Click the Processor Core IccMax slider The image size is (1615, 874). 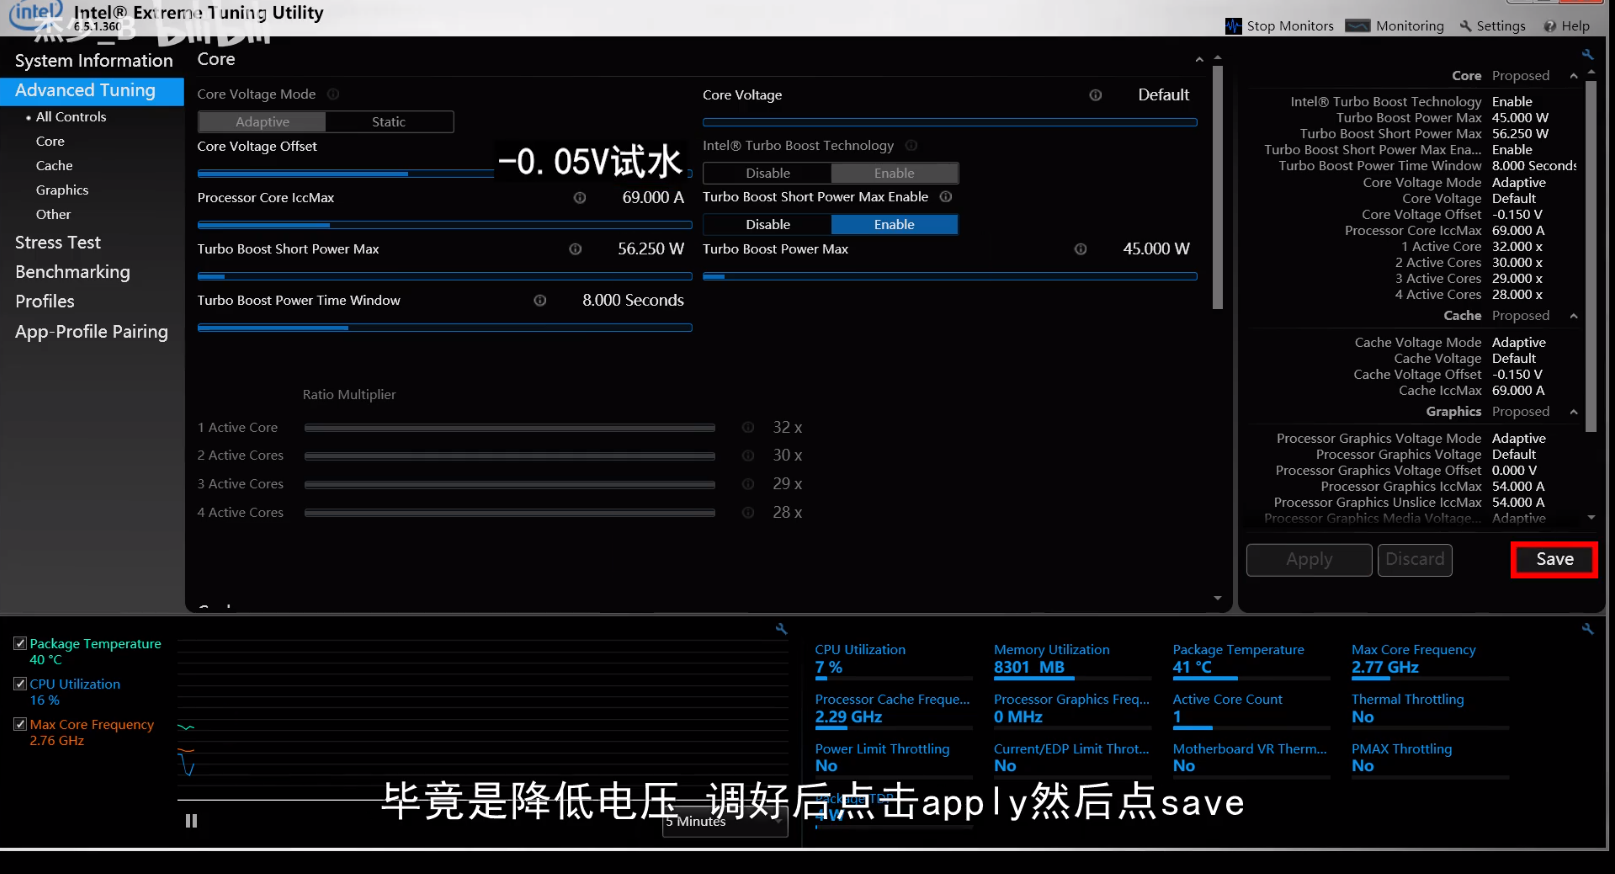(x=445, y=225)
